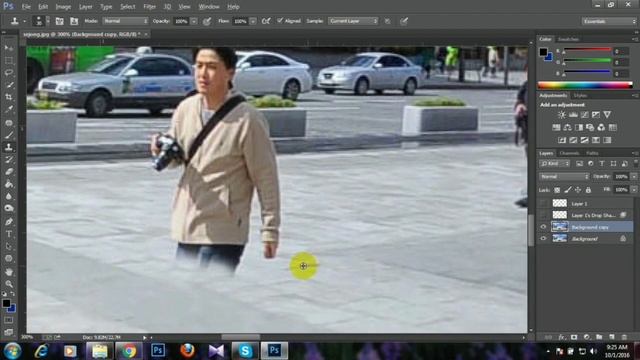Show Layer 1's Drop Shadow layer
Screen dimensions: 640x360
[x=543, y=215]
